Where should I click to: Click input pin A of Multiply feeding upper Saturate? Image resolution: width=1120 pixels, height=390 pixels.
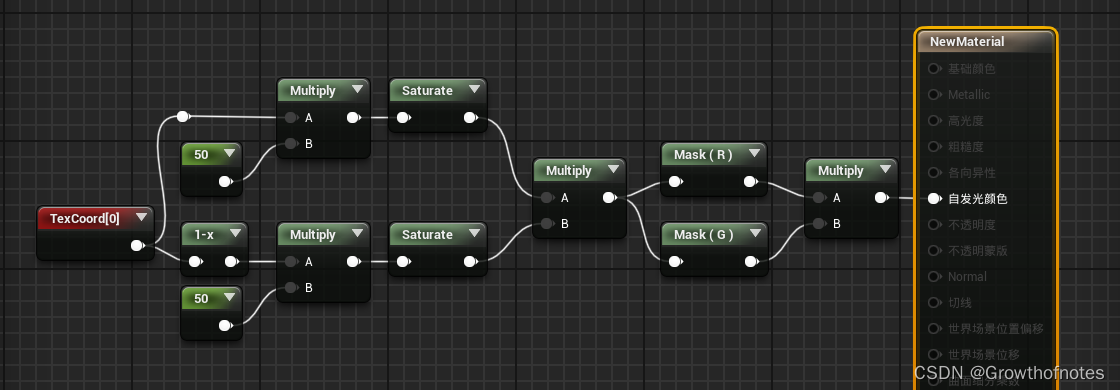291,118
